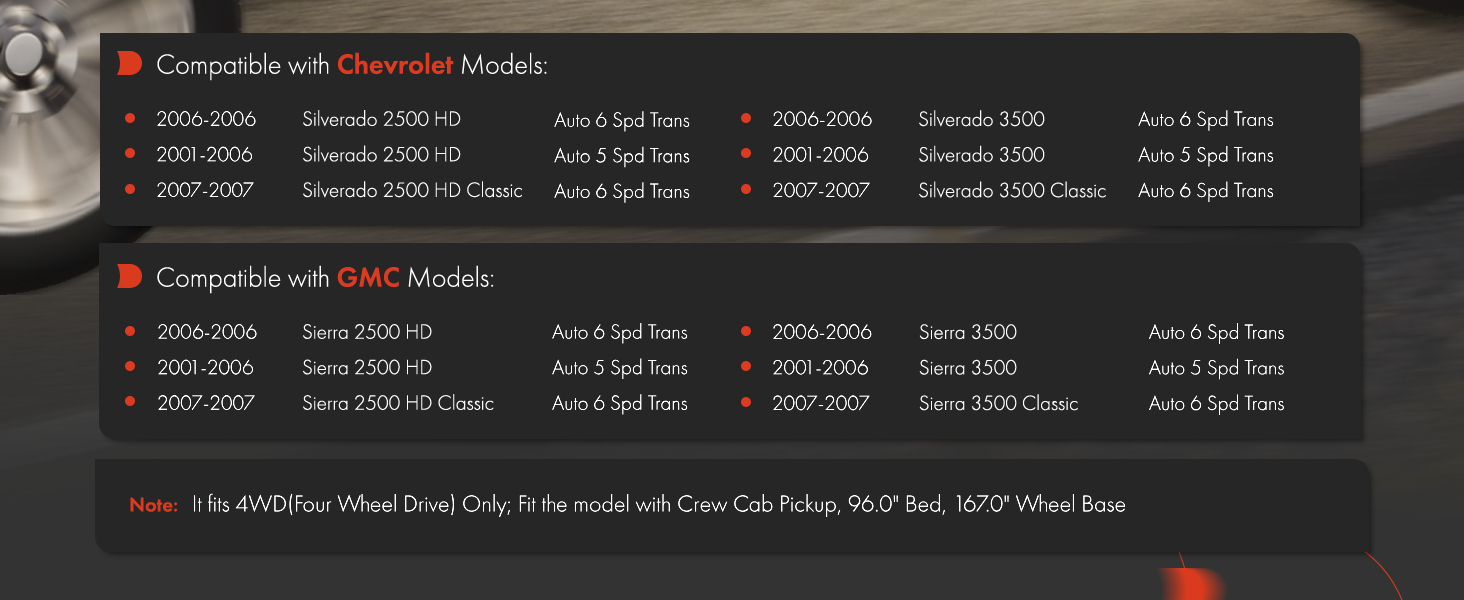Click Auto 5 Spd Trans for Sierra 2500 HD

click(620, 368)
